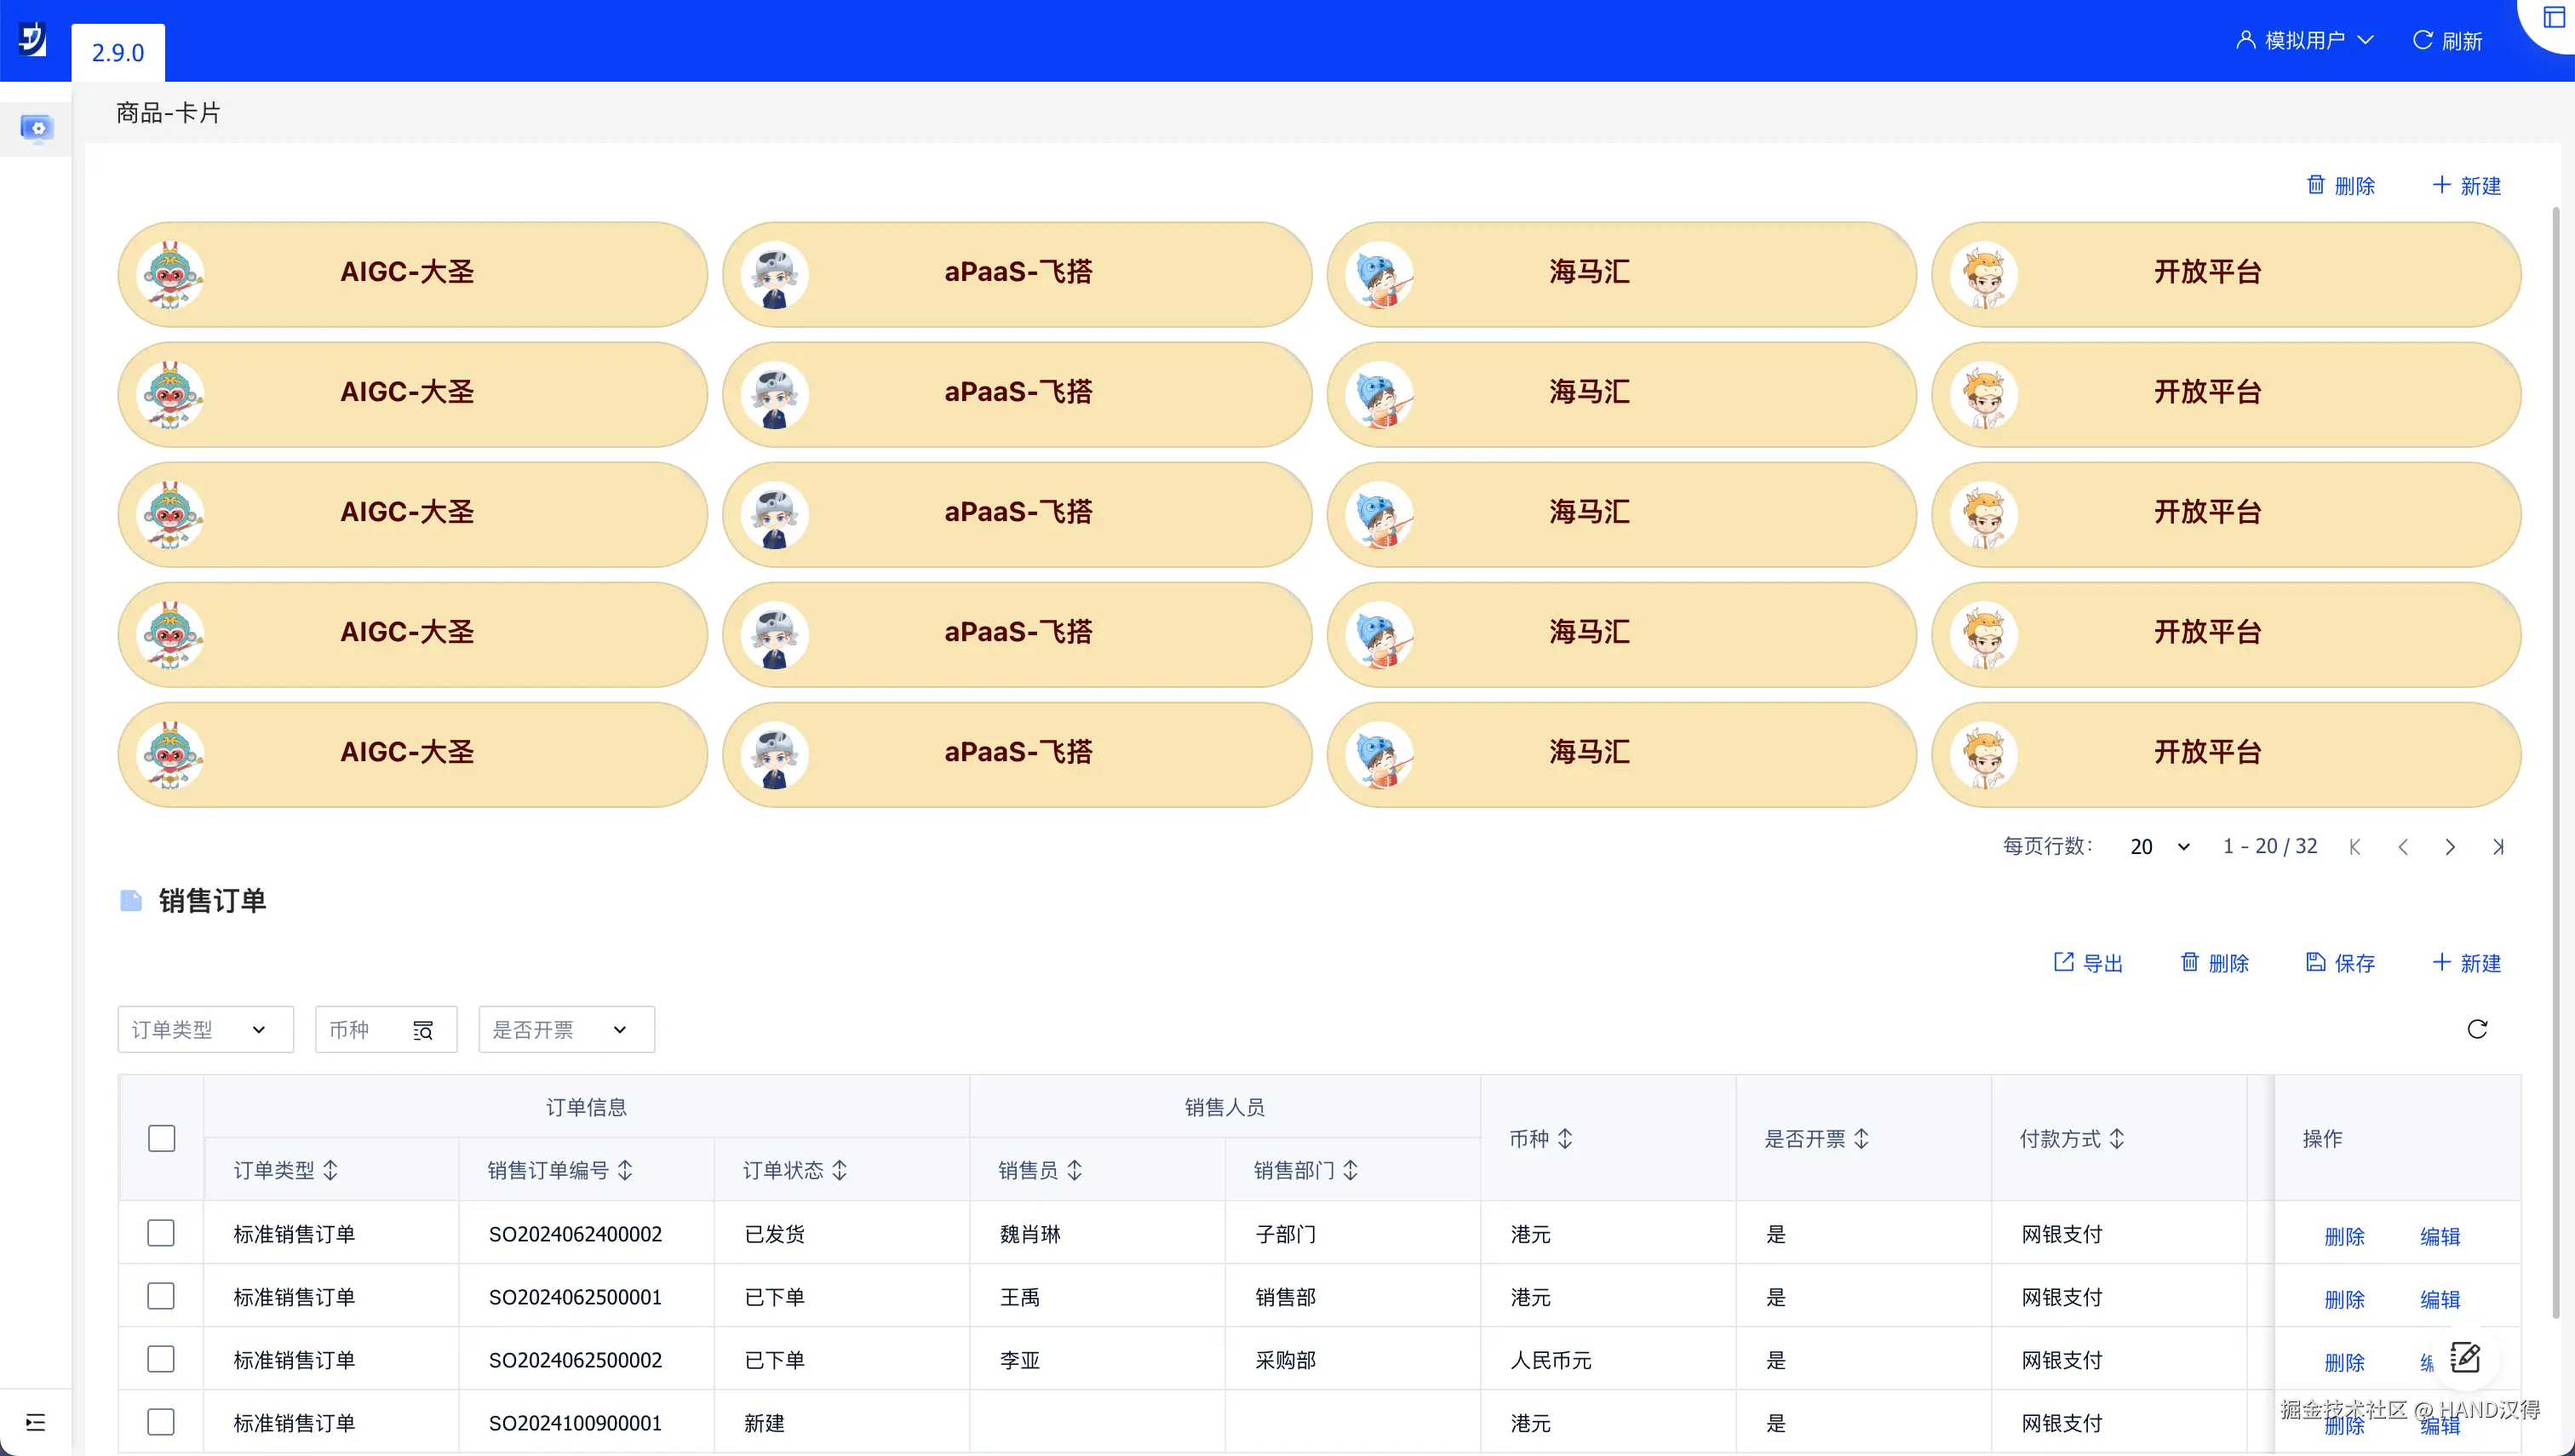
Task: Switch to the 2.9.0 tab
Action: [x=118, y=52]
